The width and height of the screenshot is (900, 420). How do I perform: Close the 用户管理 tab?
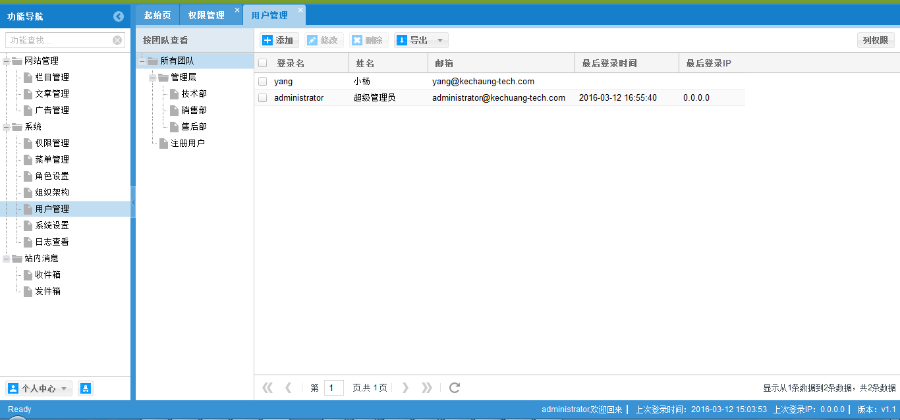300,10
